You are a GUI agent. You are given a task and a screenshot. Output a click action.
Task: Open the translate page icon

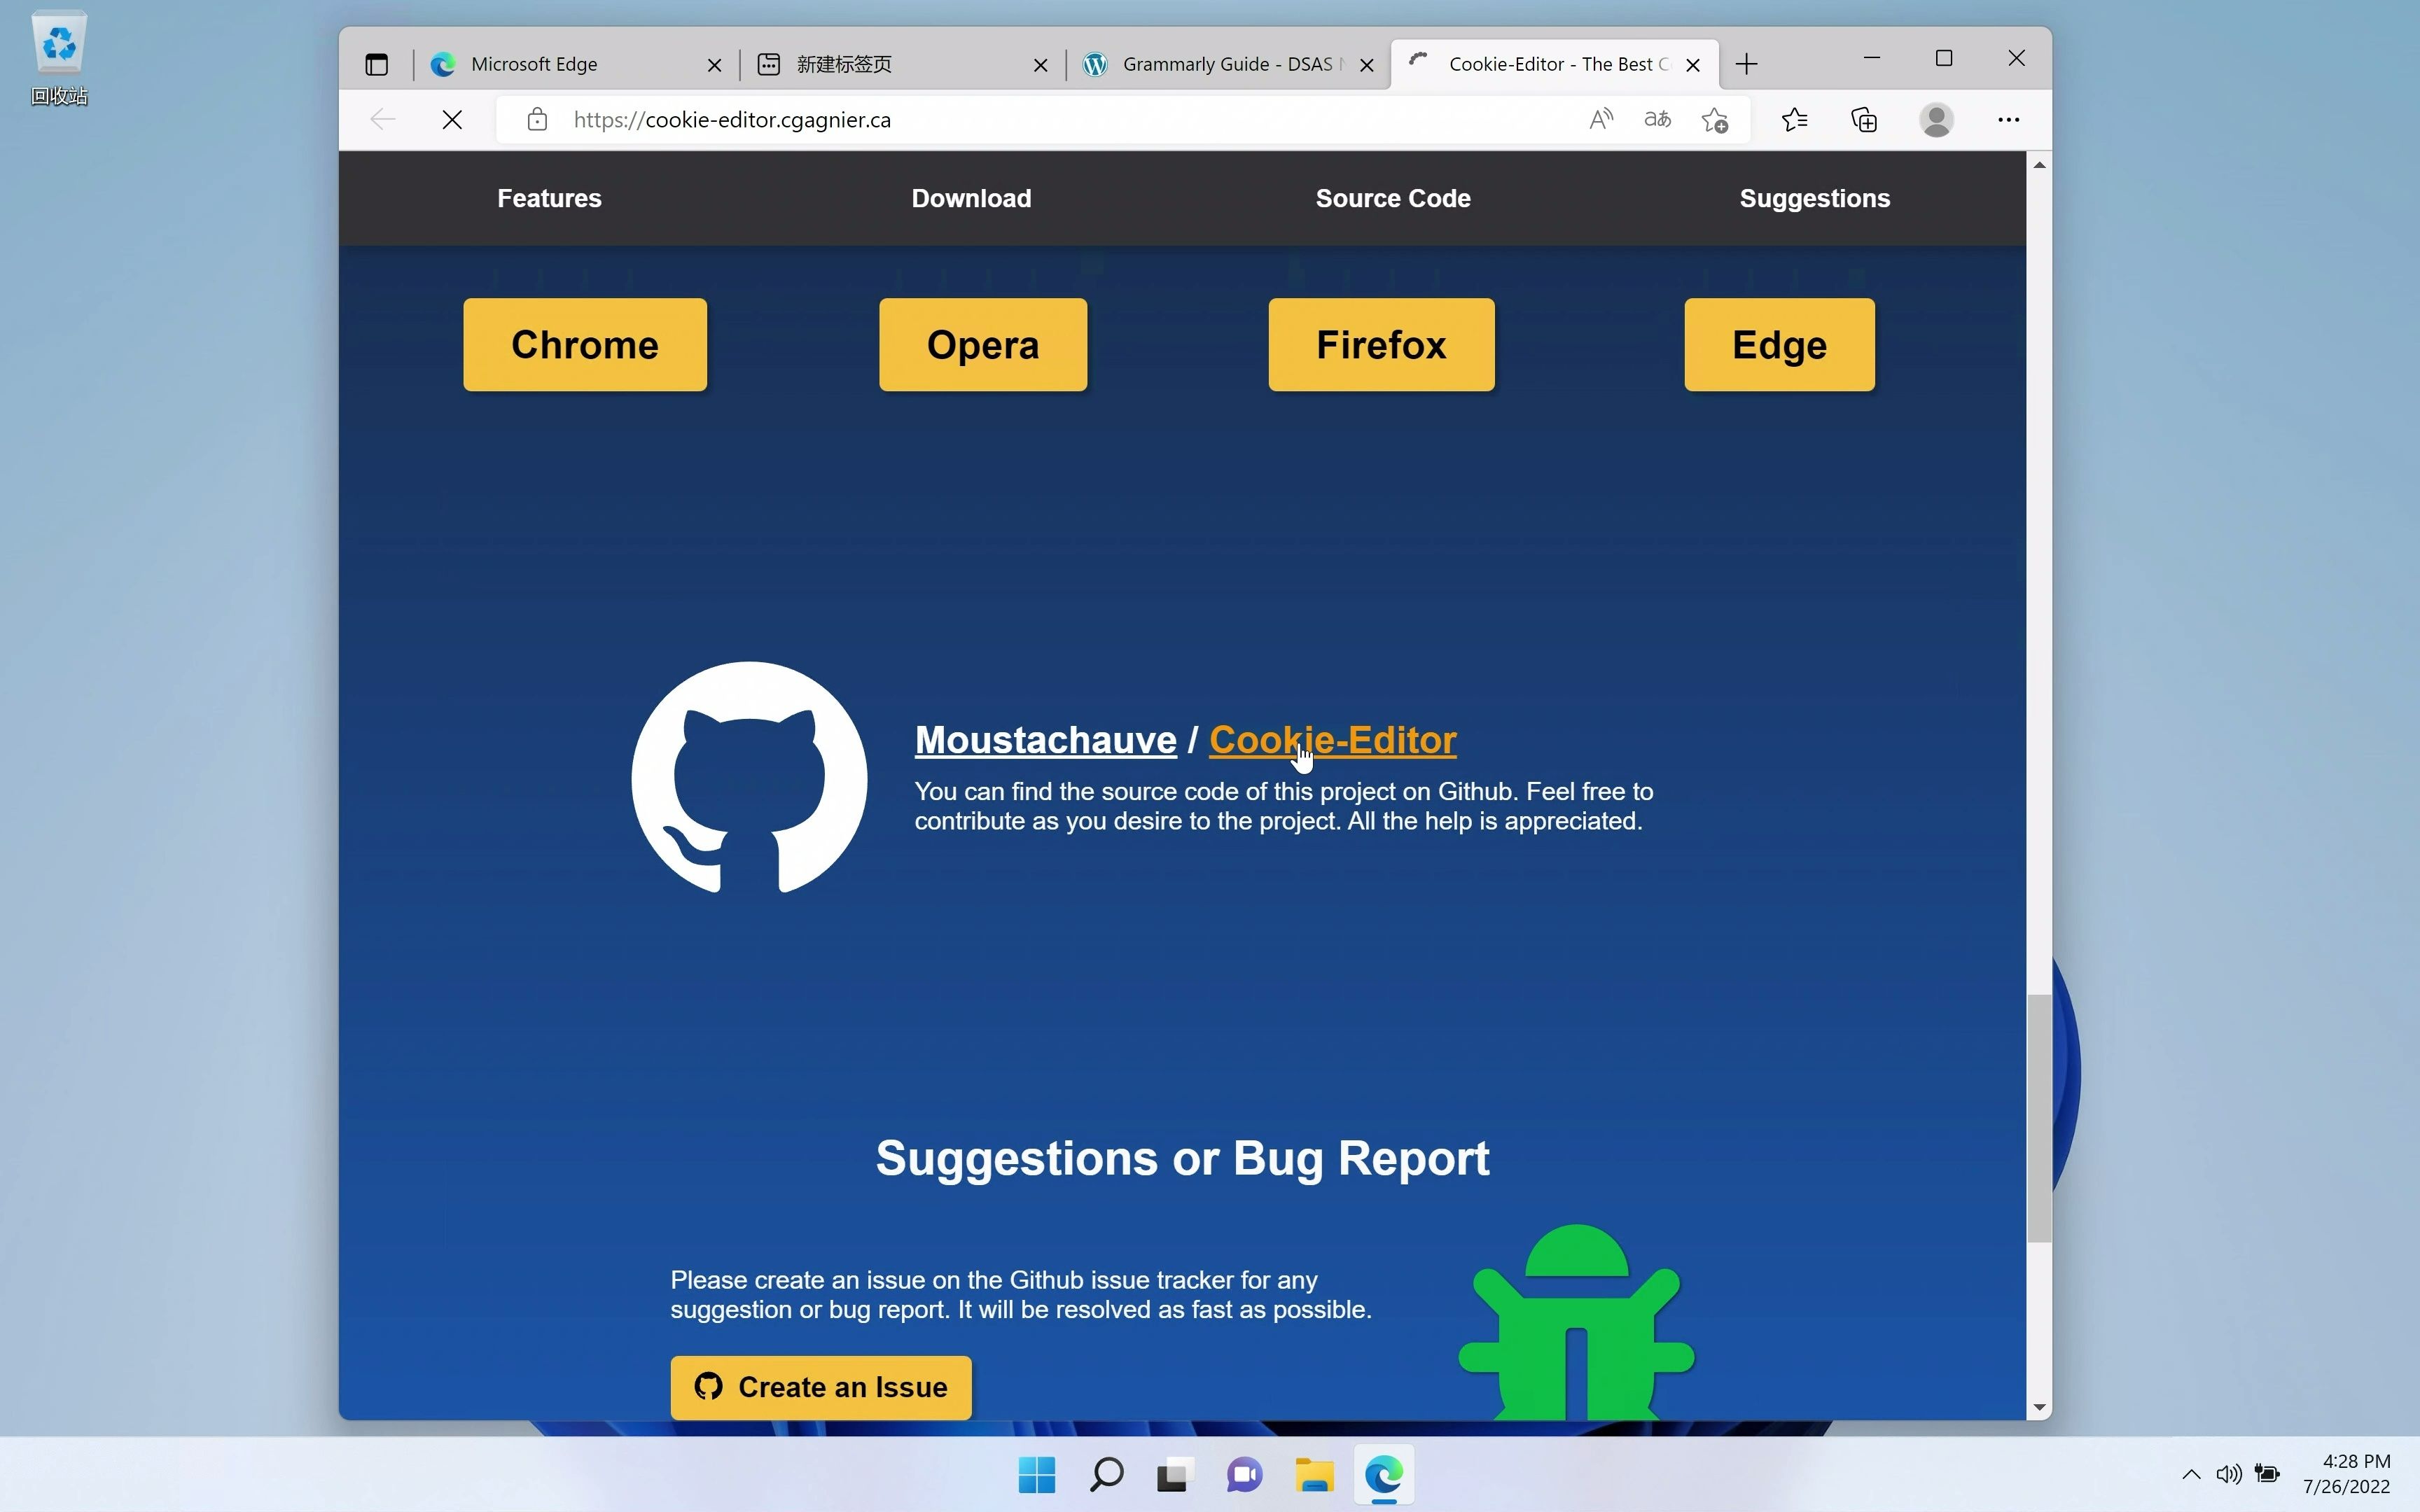click(1657, 120)
